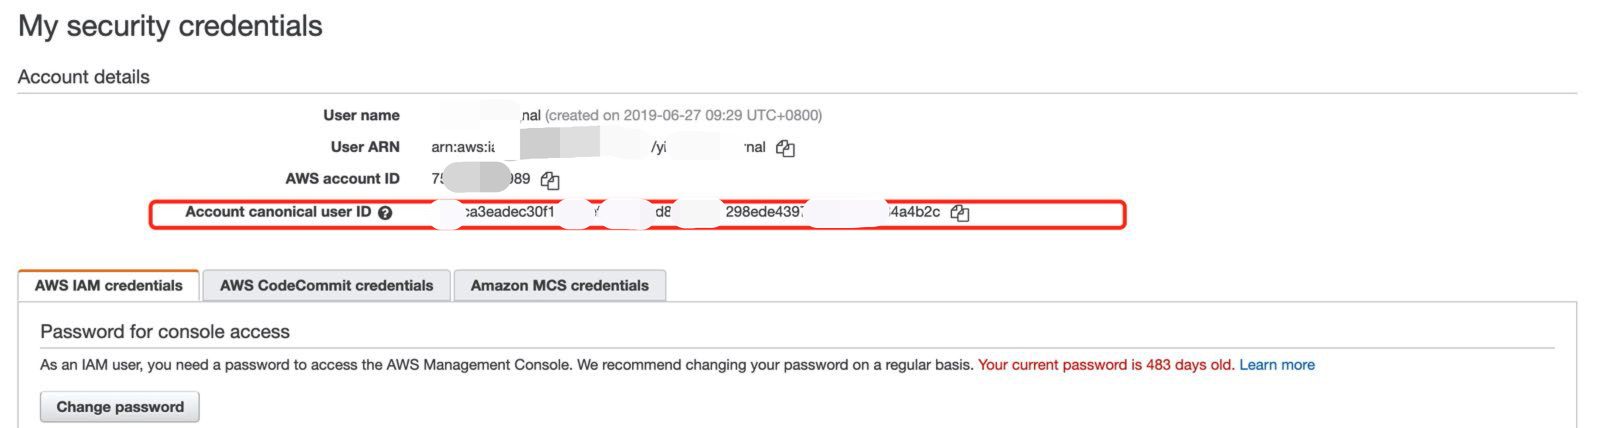Click the User ARN label
The height and width of the screenshot is (428, 1600).
click(x=365, y=147)
